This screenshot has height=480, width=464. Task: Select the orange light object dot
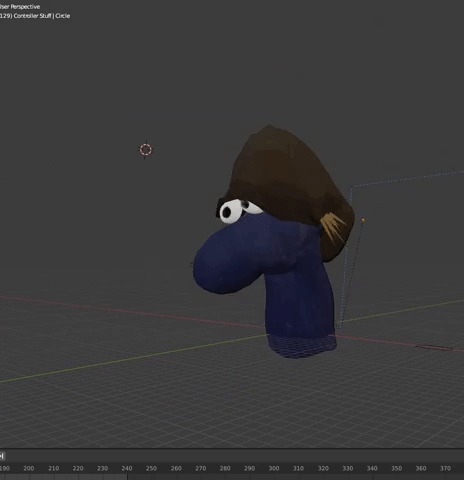coord(363,220)
